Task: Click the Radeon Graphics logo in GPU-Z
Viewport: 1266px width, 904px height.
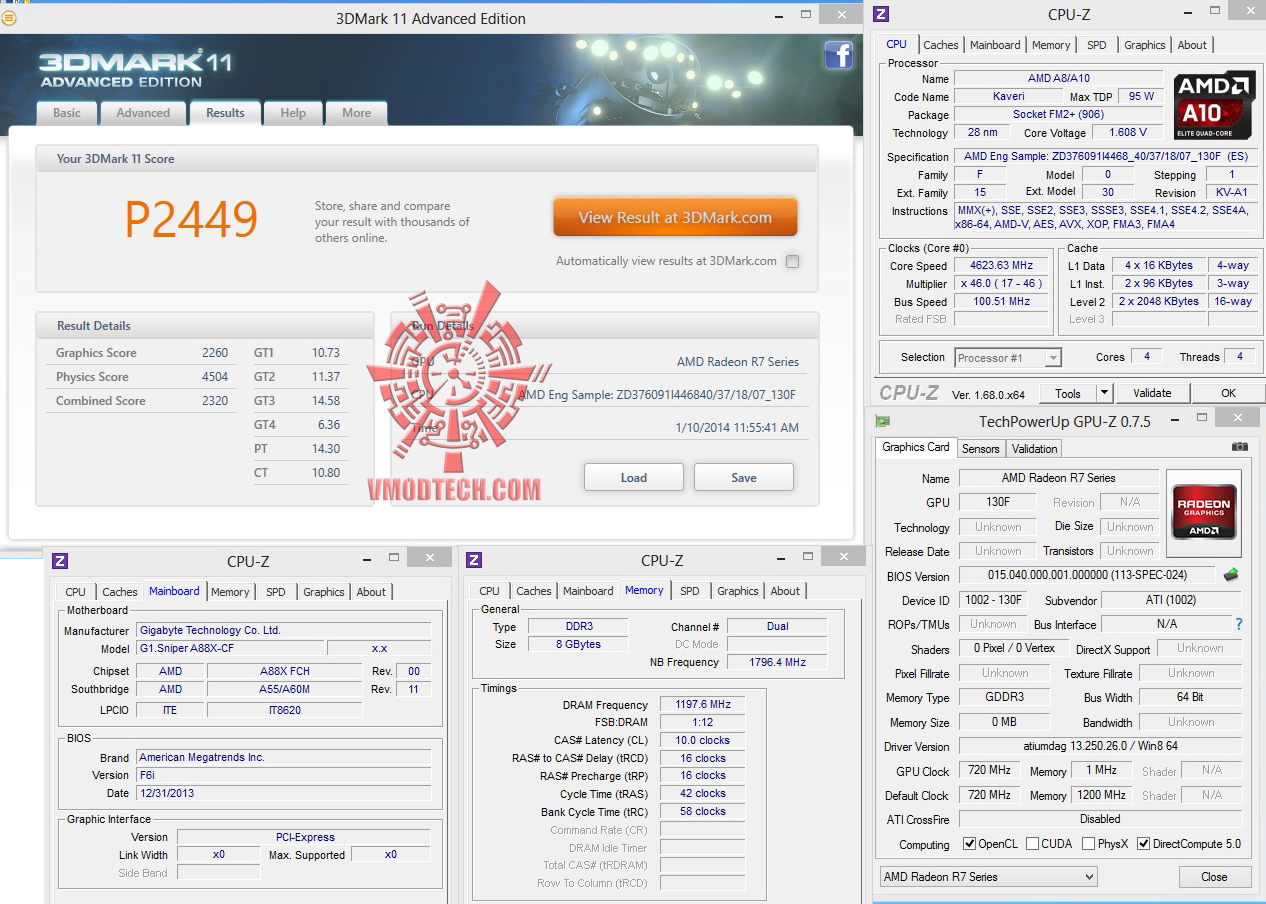Action: 1205,511
